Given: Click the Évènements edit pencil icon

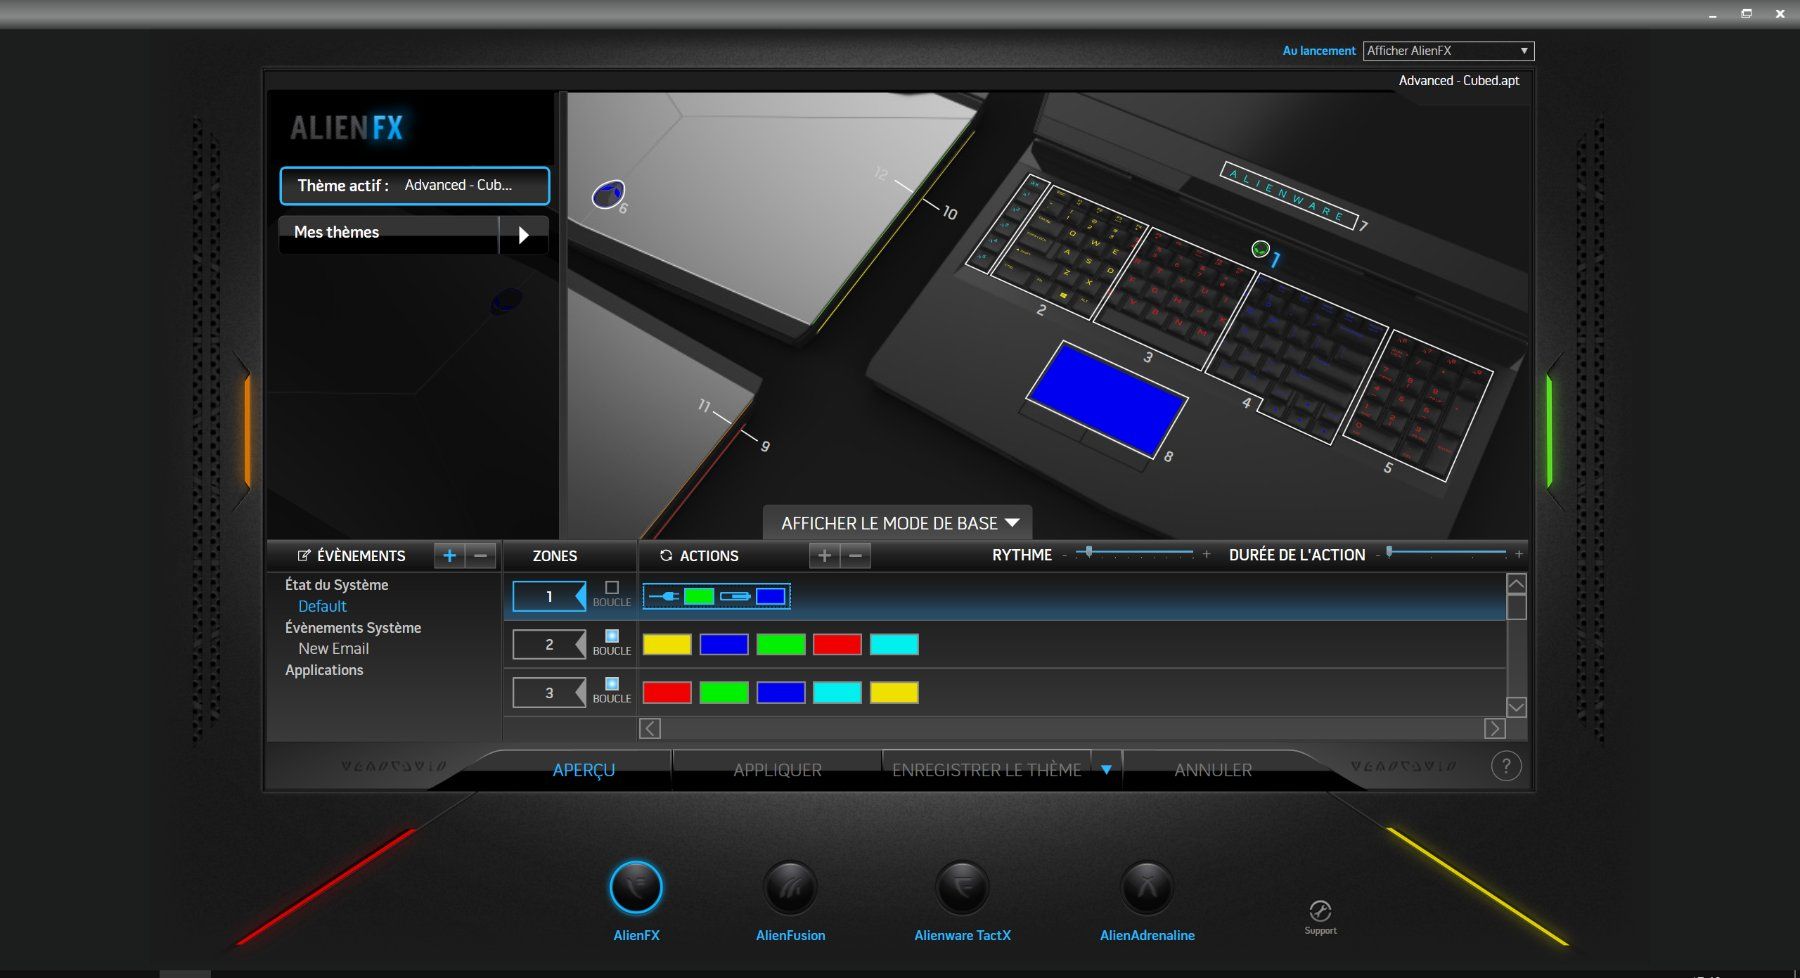Looking at the screenshot, I should tap(304, 556).
